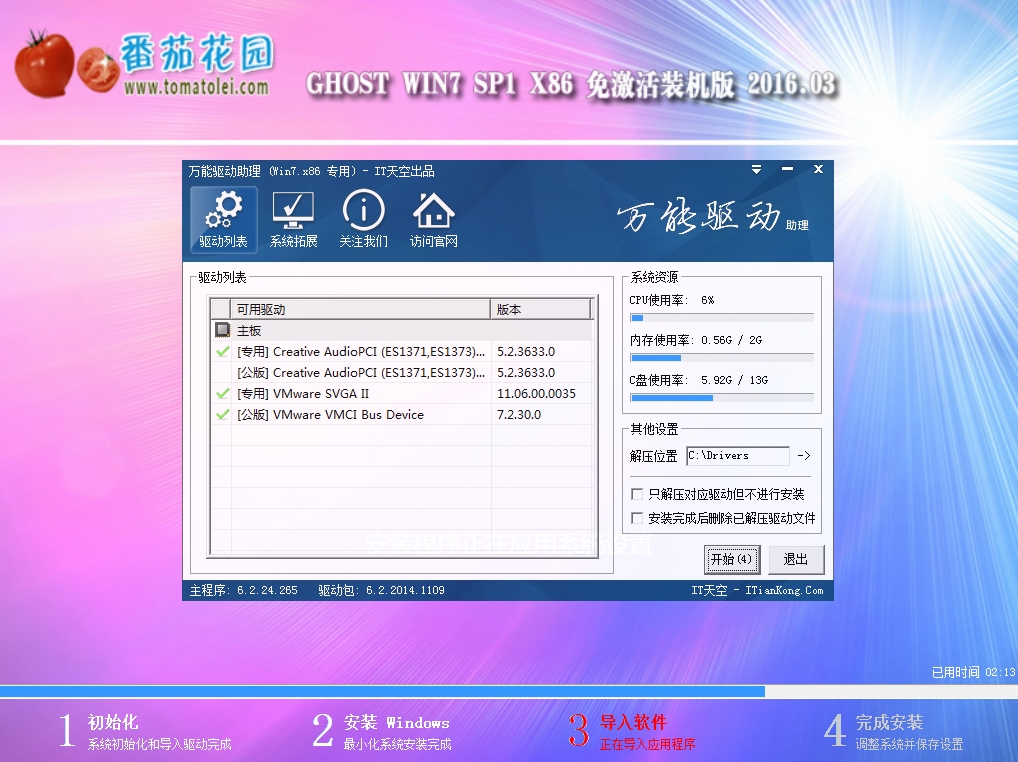1018x762 pixels.
Task: Click the www.tomatolei.com website text
Action: click(196, 87)
